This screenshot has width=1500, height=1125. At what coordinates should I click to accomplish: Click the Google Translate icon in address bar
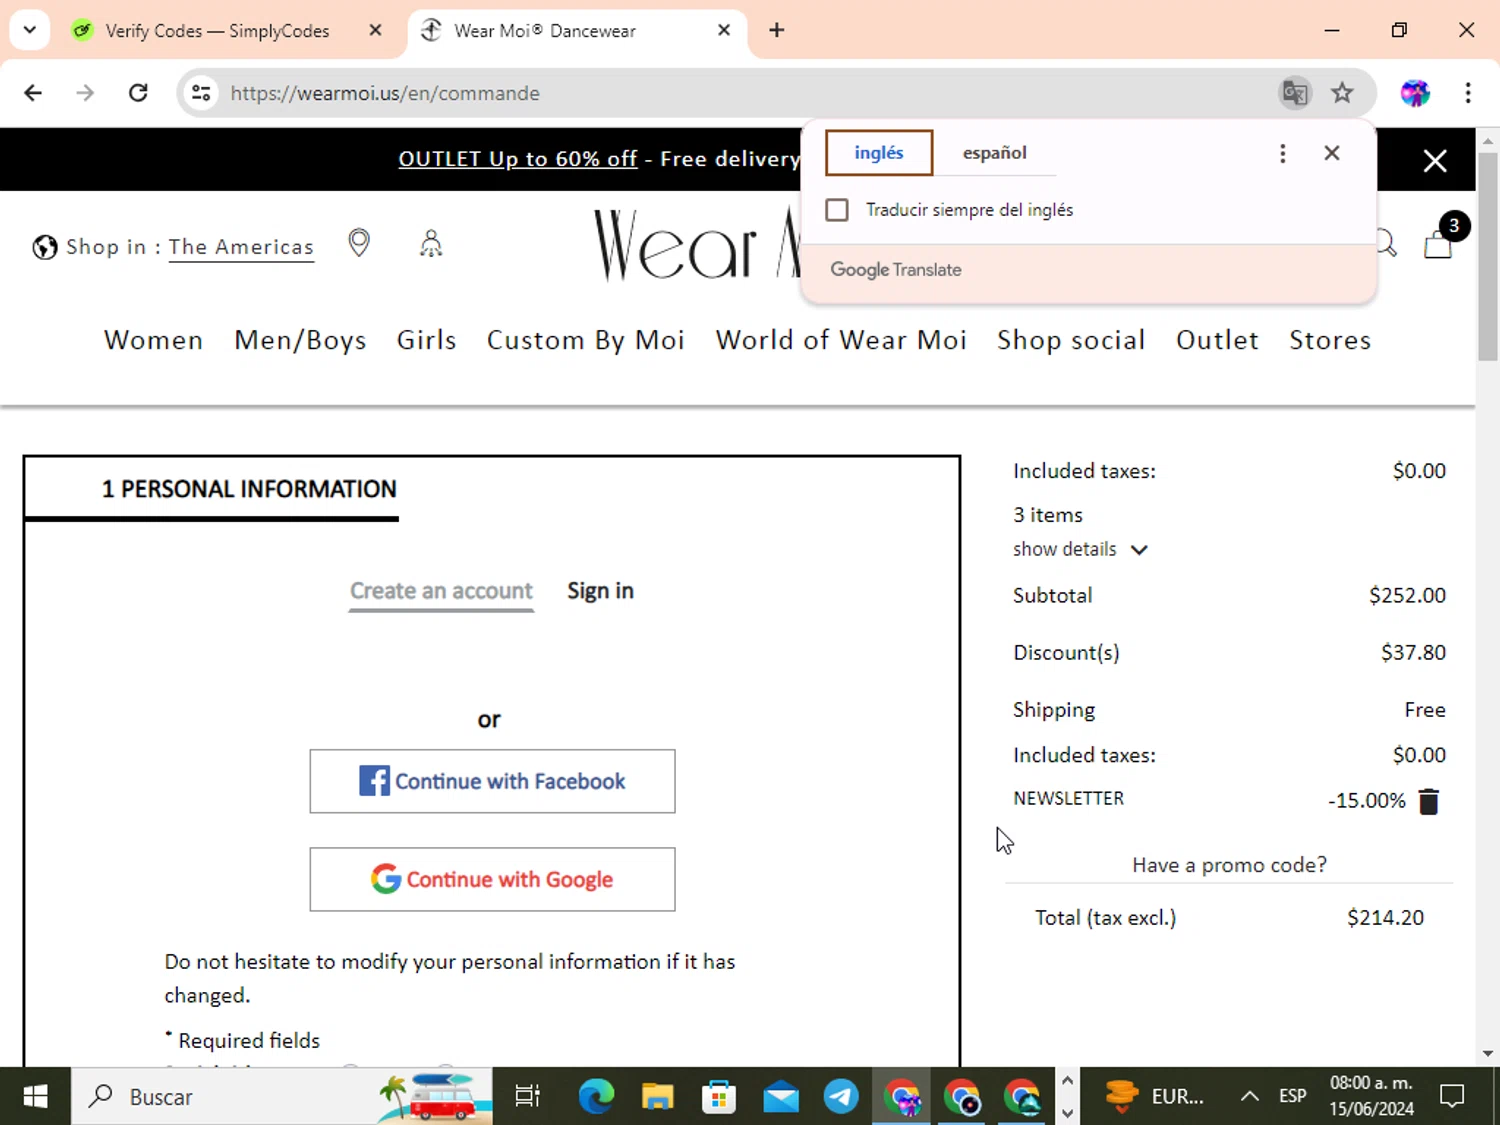pyautogui.click(x=1295, y=93)
